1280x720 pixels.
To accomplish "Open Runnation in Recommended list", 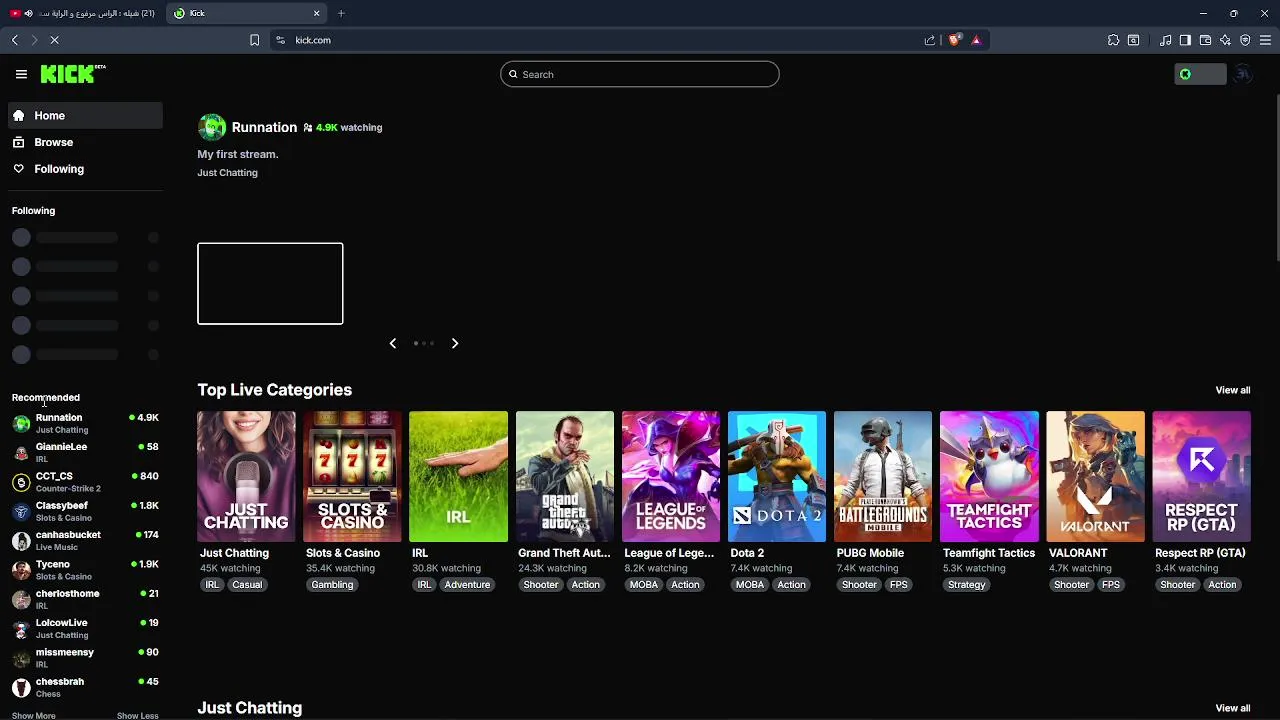I will point(84,423).
